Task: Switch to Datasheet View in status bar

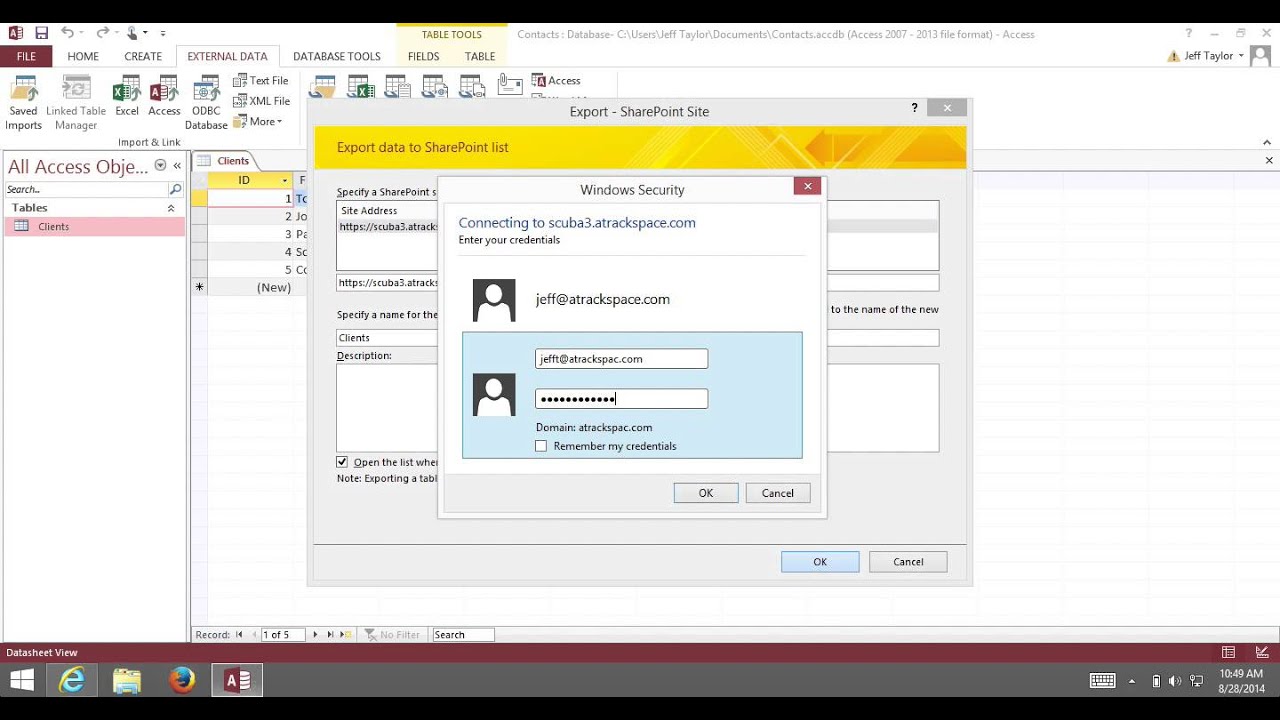Action: [1228, 652]
